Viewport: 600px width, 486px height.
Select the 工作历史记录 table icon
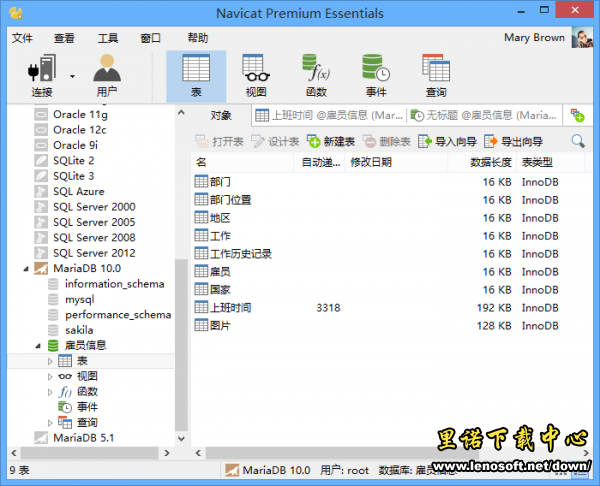click(x=201, y=253)
